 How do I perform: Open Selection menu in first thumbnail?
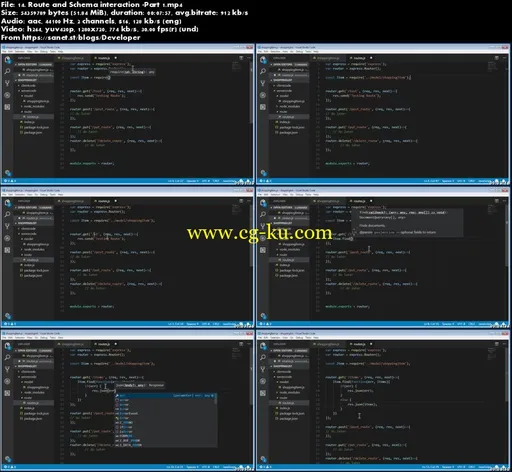tap(19, 52)
